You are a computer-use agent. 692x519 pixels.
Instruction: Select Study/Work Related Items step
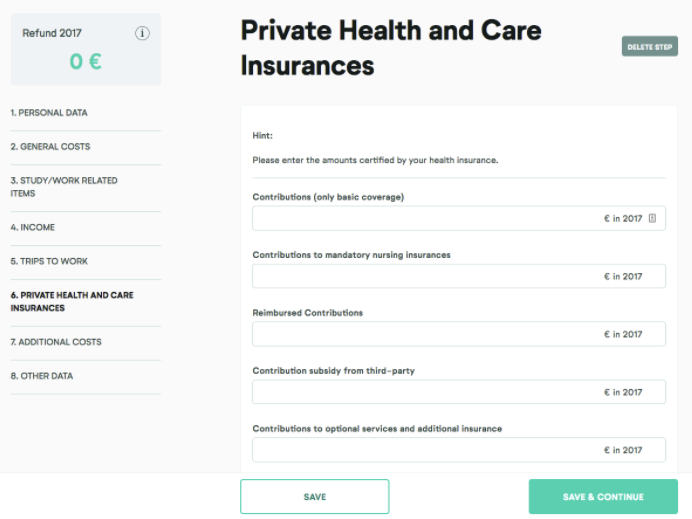64,187
